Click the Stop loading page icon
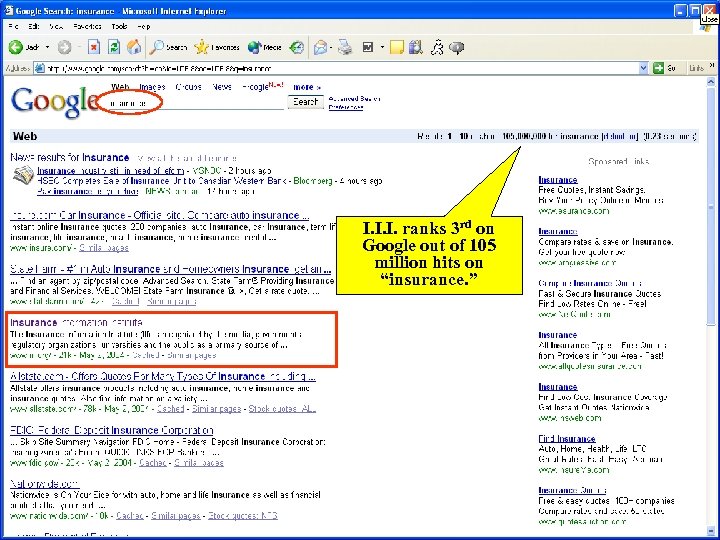Screen dimensions: 720x540 pyautogui.click(x=94, y=47)
